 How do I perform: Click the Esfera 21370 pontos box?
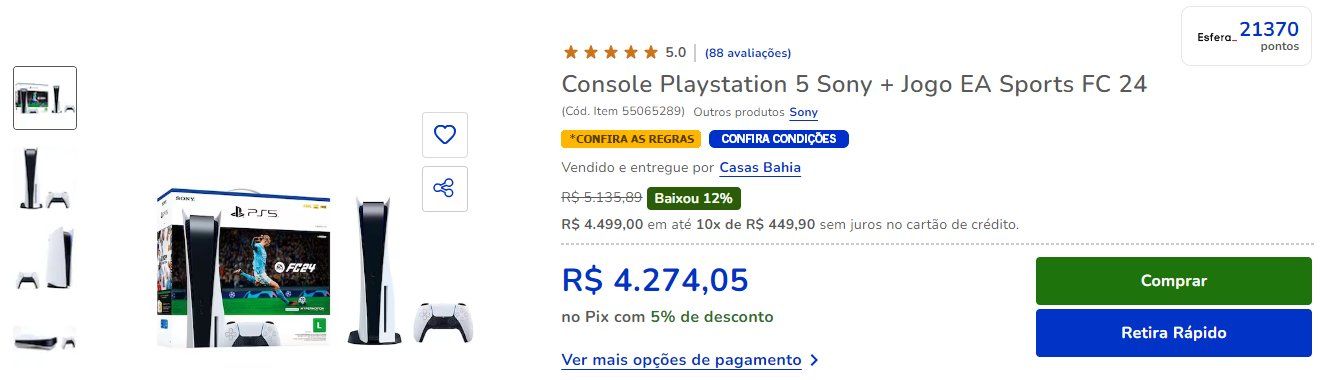pyautogui.click(x=1246, y=36)
